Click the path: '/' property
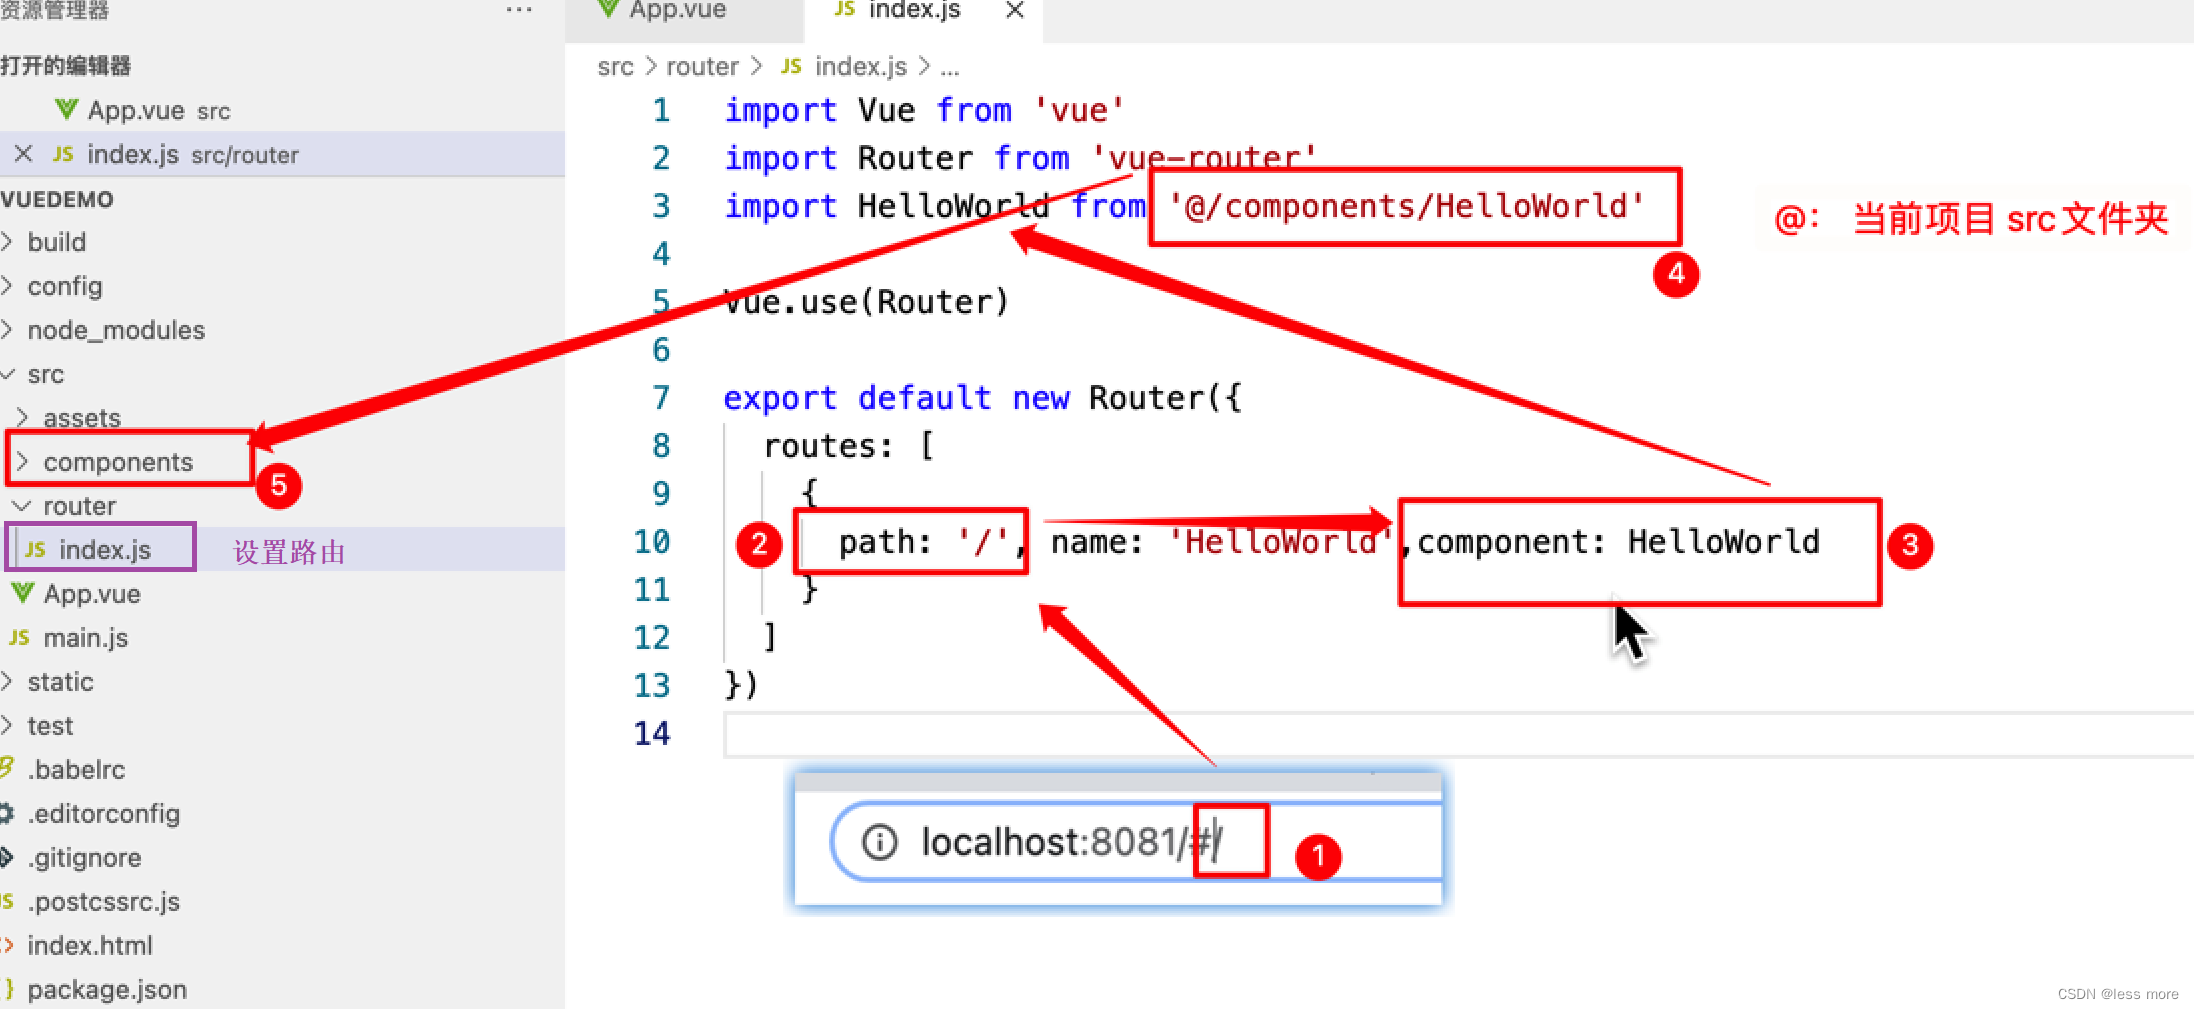 coord(924,542)
